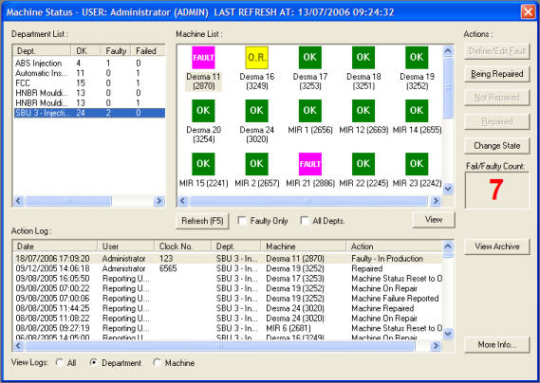Select the MIR 21 (2886) FAULT icon
The image size is (540, 383).
[310, 164]
